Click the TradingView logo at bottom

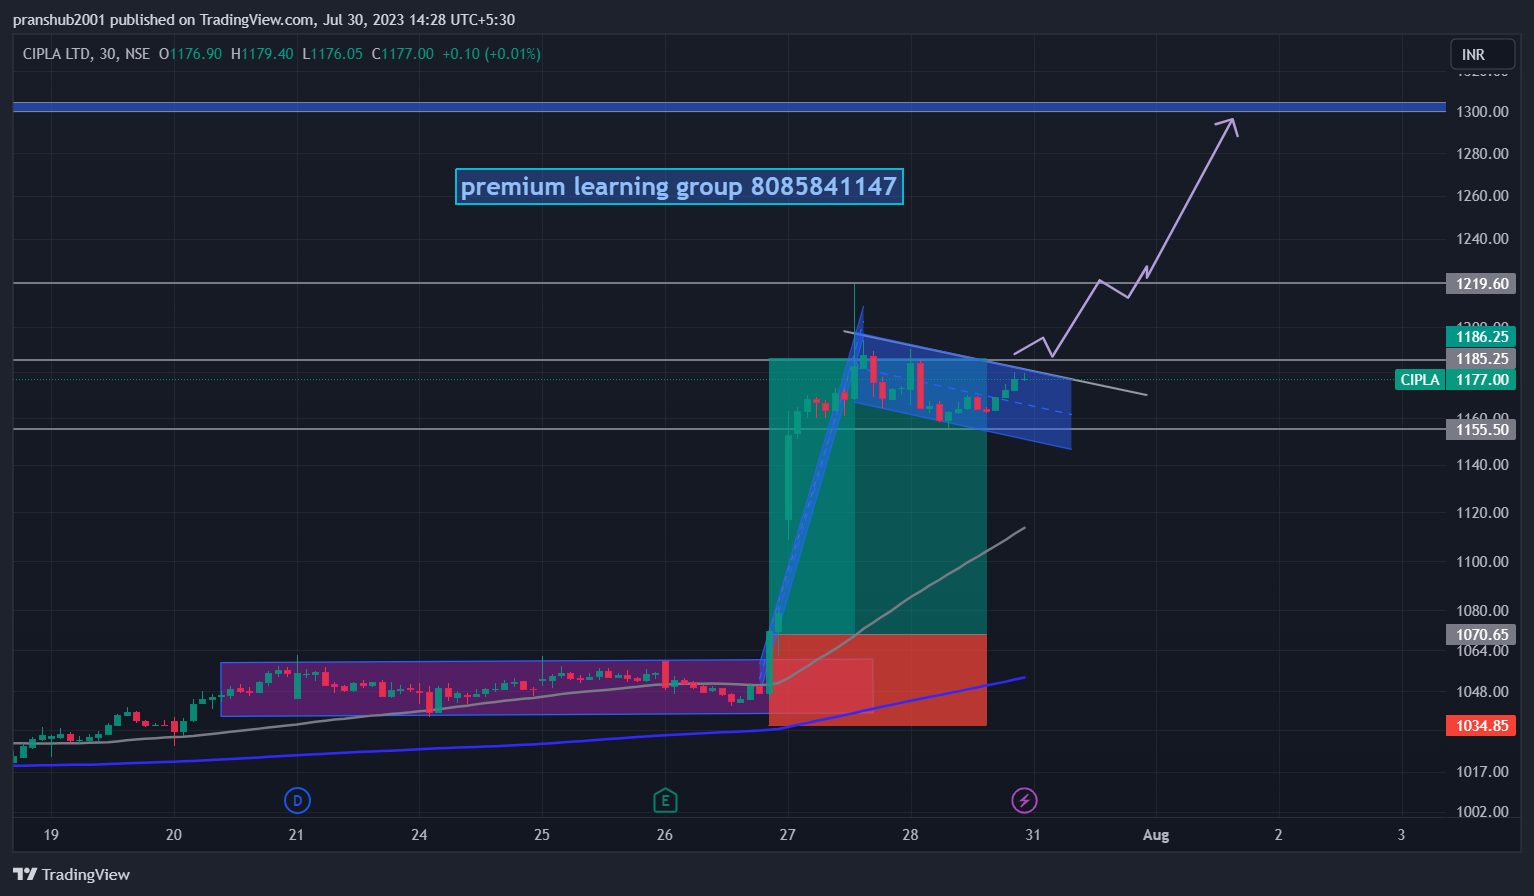pyautogui.click(x=72, y=874)
